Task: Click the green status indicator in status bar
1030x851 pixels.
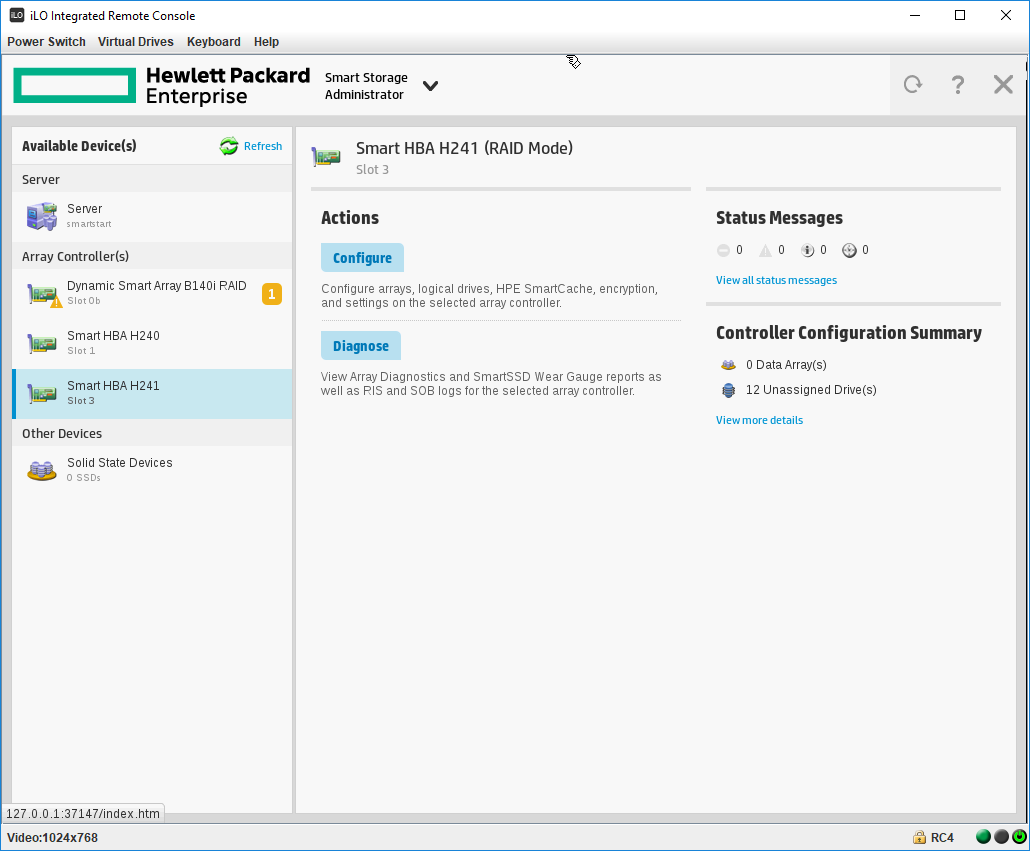Action: 983,837
